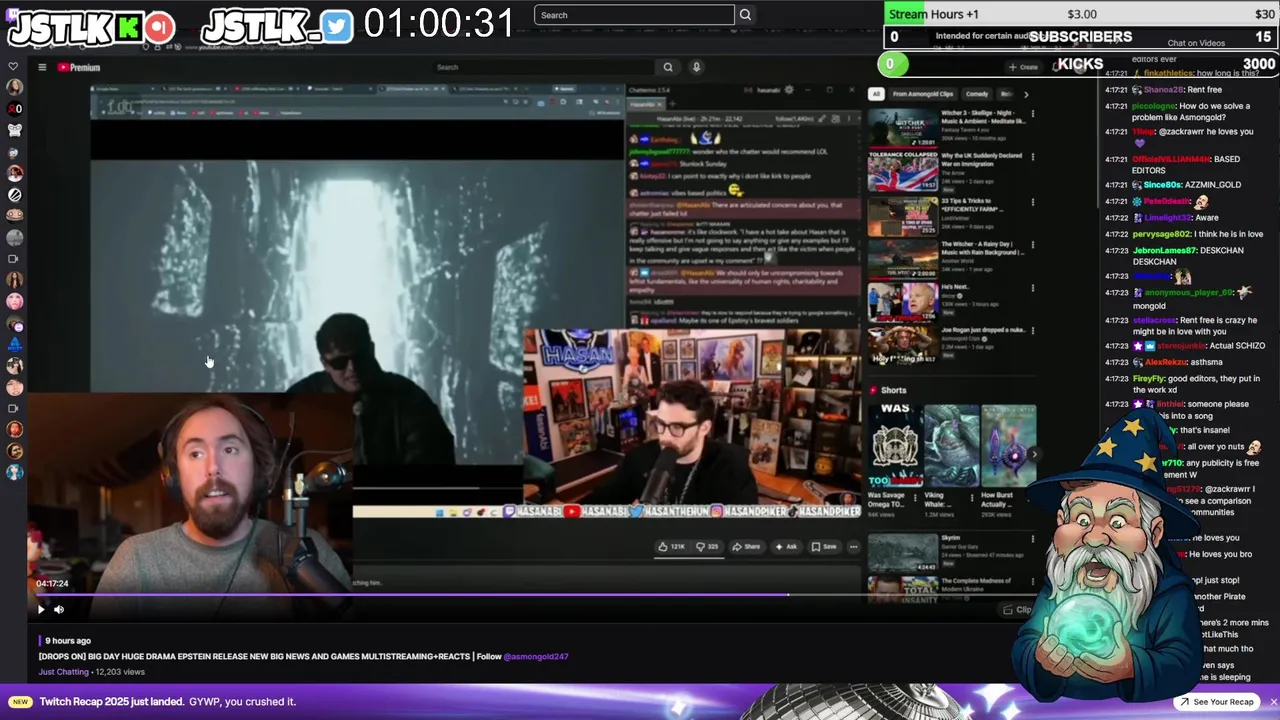The width and height of the screenshot is (1280, 720).
Task: Follow the @asmongold247 link in title
Action: point(536,657)
